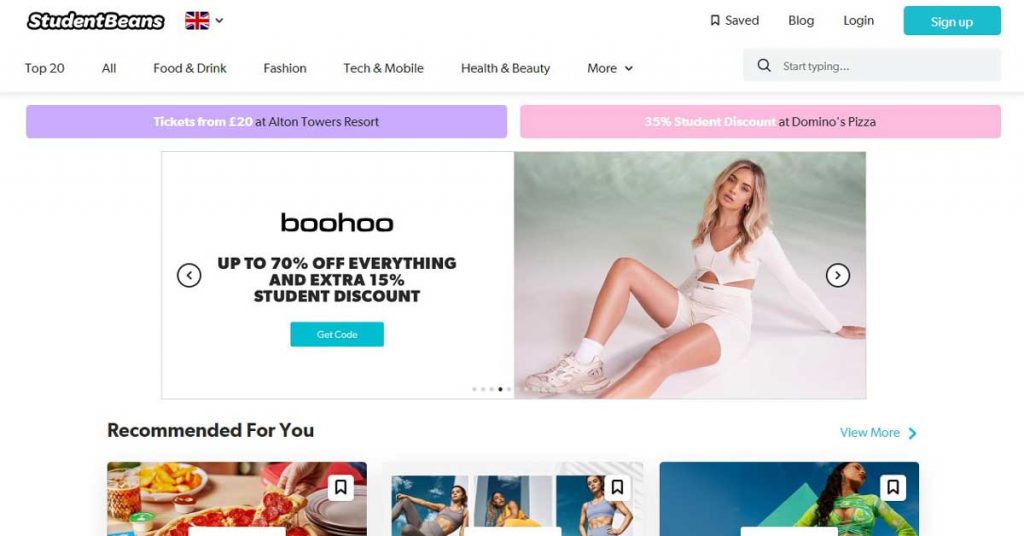Go to previous carousel slide arrow
The width and height of the screenshot is (1024, 536).
189,275
